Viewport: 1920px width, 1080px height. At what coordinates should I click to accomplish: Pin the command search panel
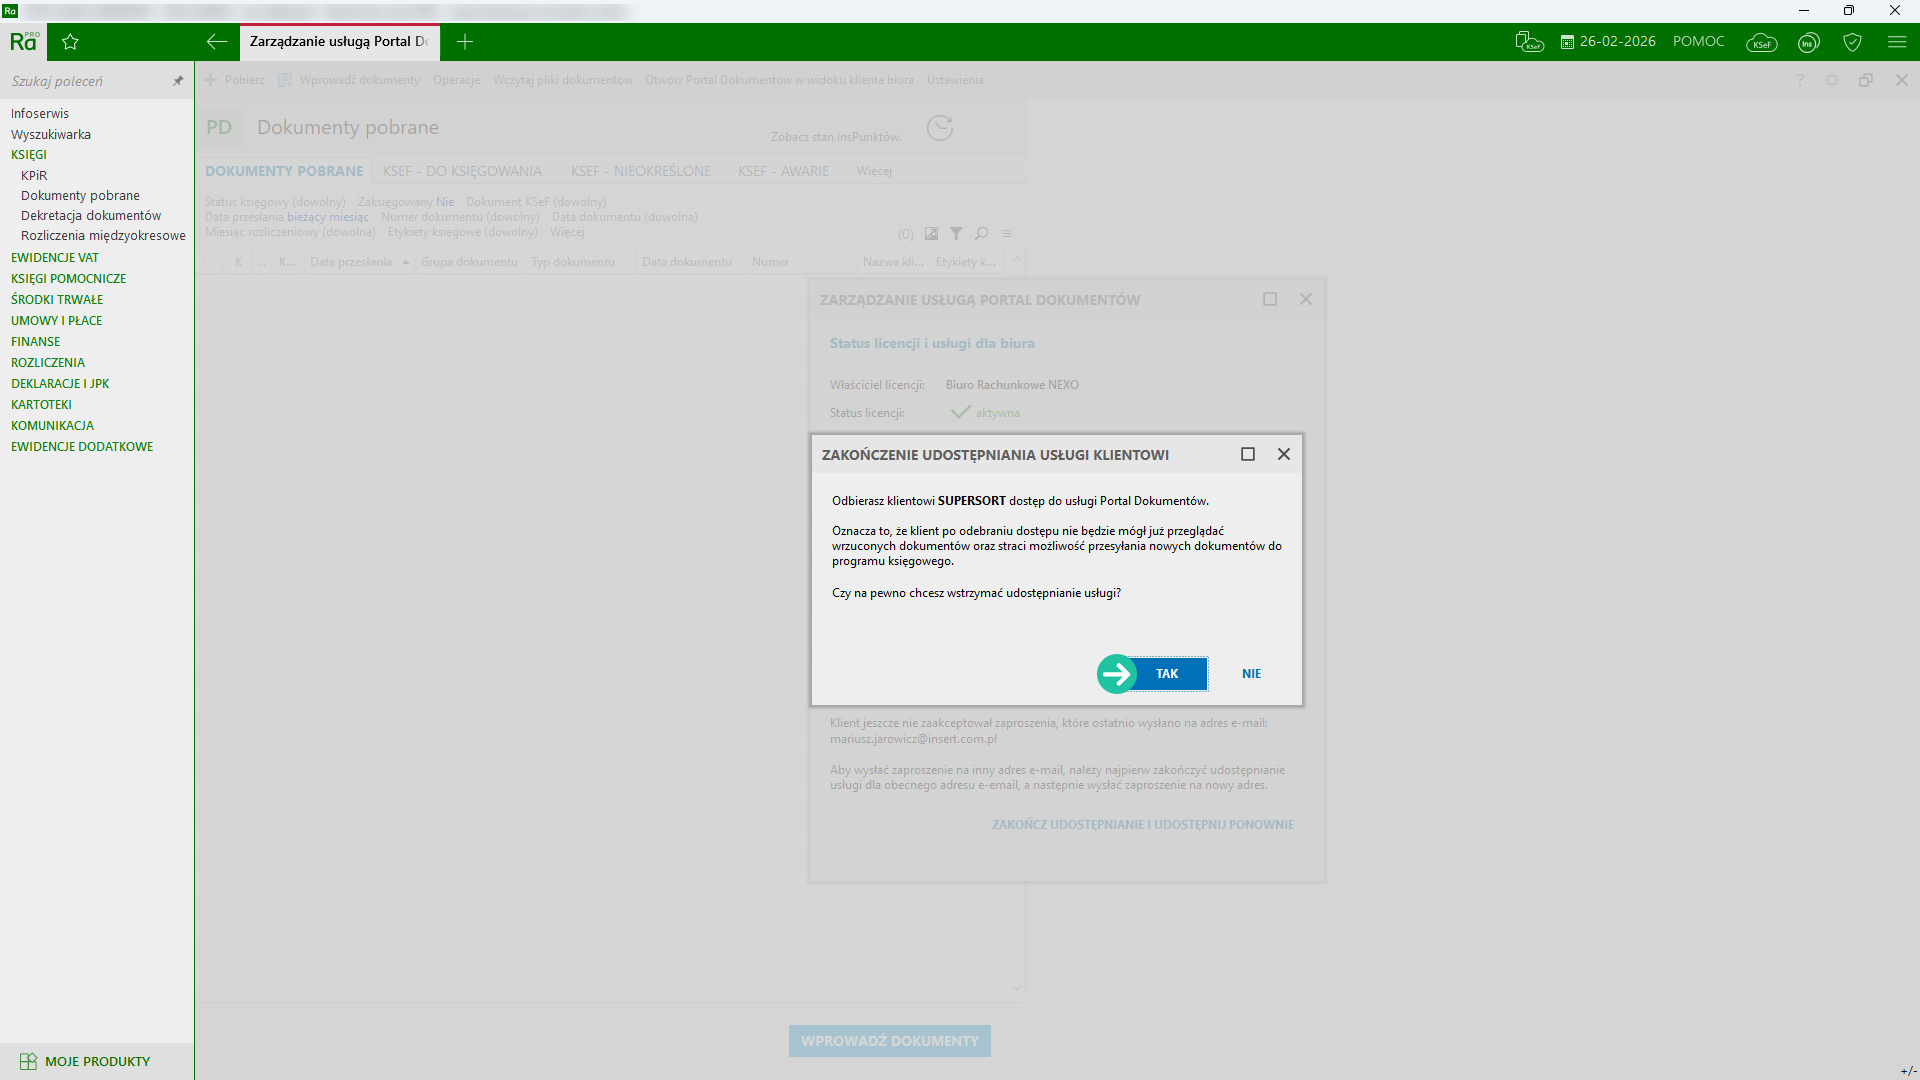[x=178, y=81]
